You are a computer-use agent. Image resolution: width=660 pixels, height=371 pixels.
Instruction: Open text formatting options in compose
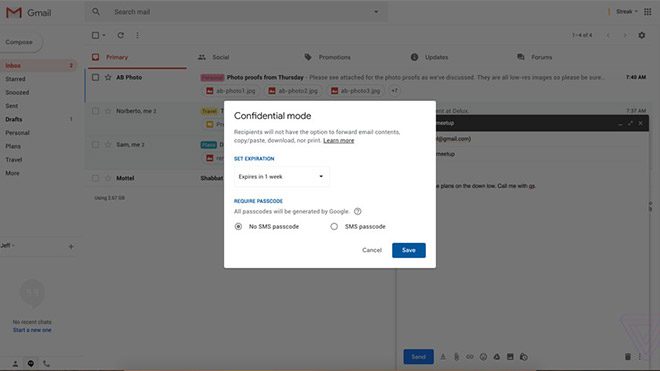pyautogui.click(x=443, y=357)
